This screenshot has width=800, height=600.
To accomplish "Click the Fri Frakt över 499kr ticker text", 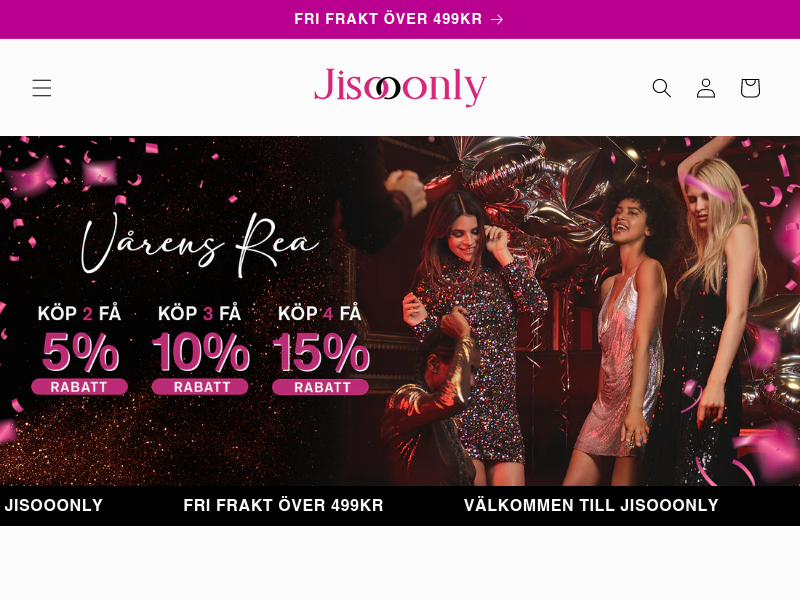I will 283,506.
